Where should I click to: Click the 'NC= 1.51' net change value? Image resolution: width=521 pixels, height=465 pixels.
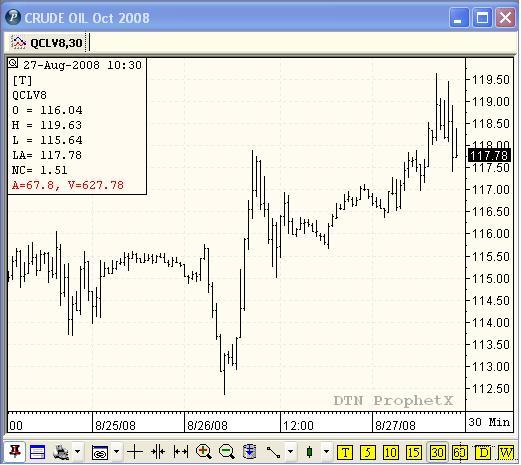pyautogui.click(x=40, y=170)
